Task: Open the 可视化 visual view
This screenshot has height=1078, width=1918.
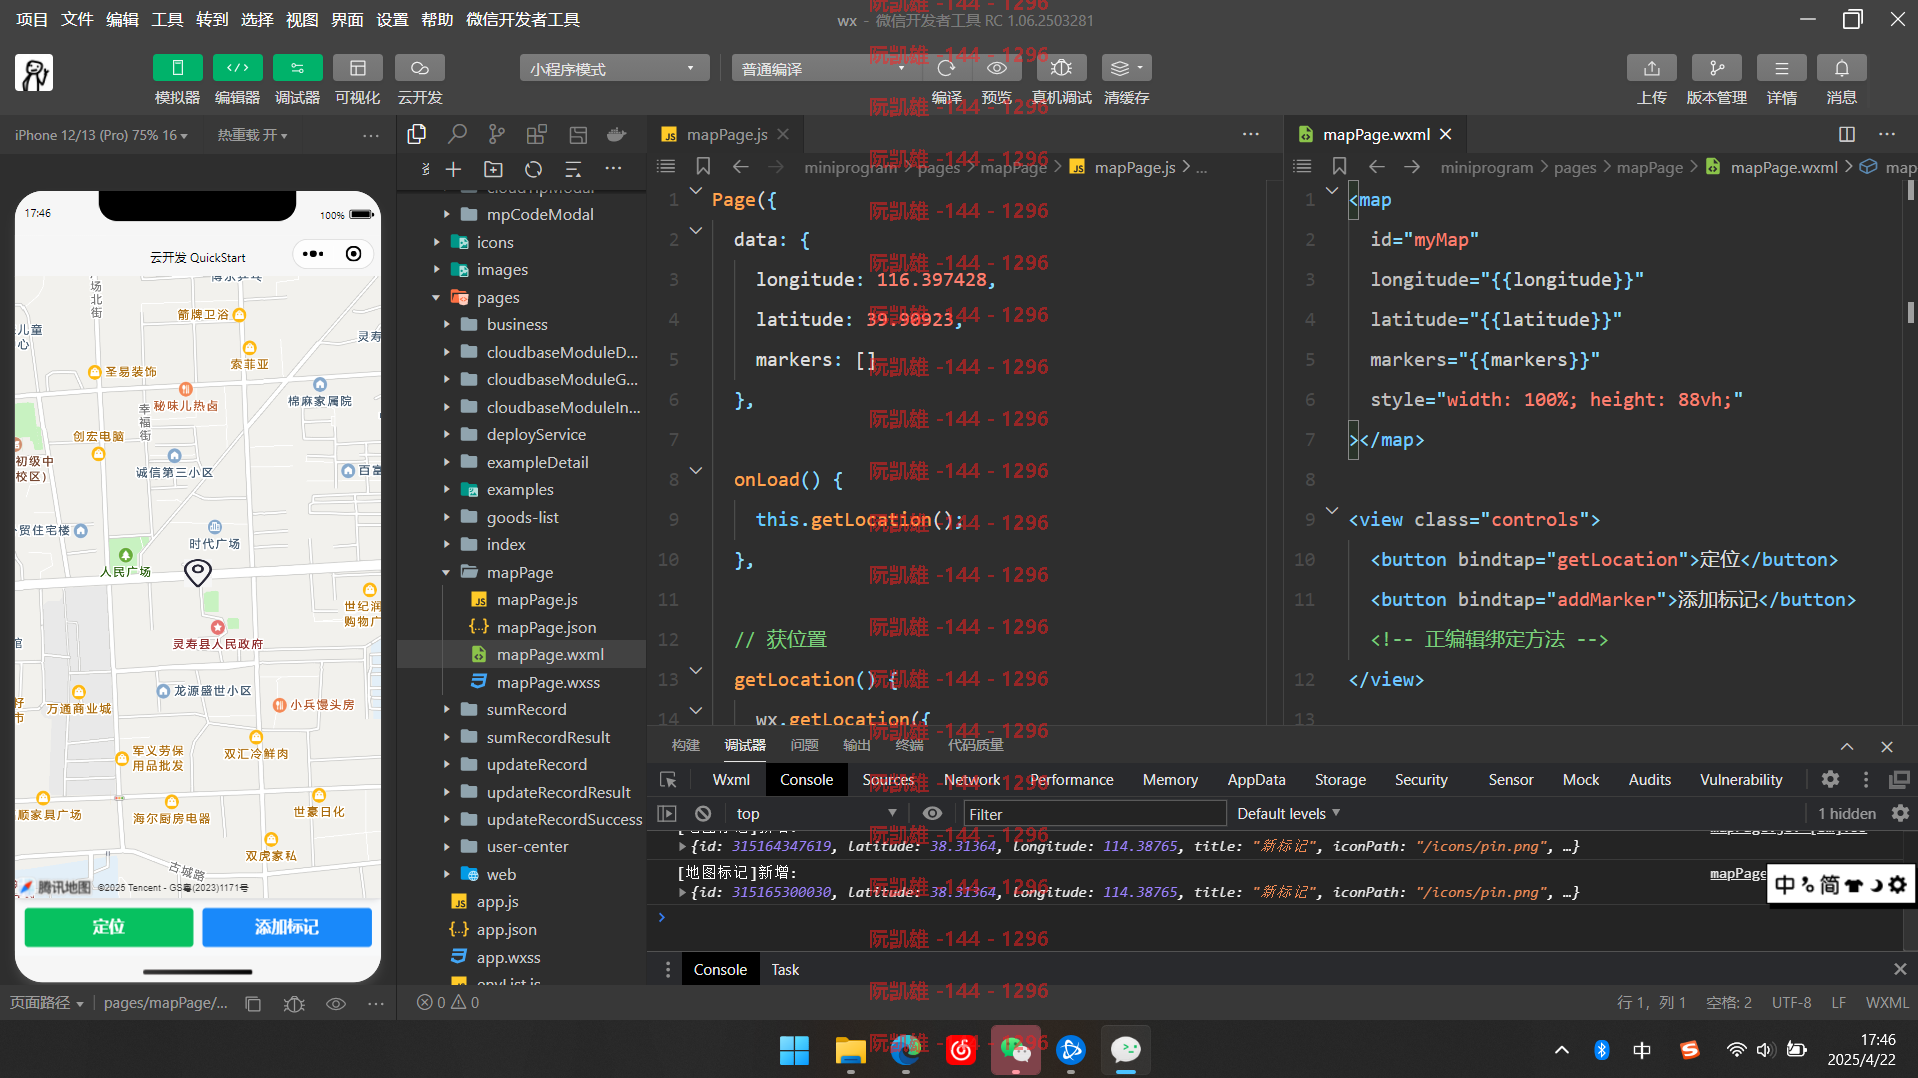Action: (x=357, y=68)
